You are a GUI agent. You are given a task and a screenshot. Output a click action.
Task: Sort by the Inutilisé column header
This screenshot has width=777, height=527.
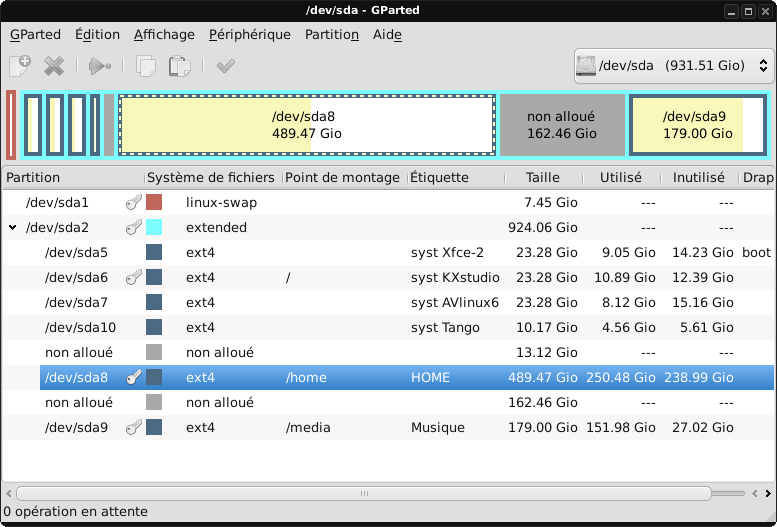(699, 177)
